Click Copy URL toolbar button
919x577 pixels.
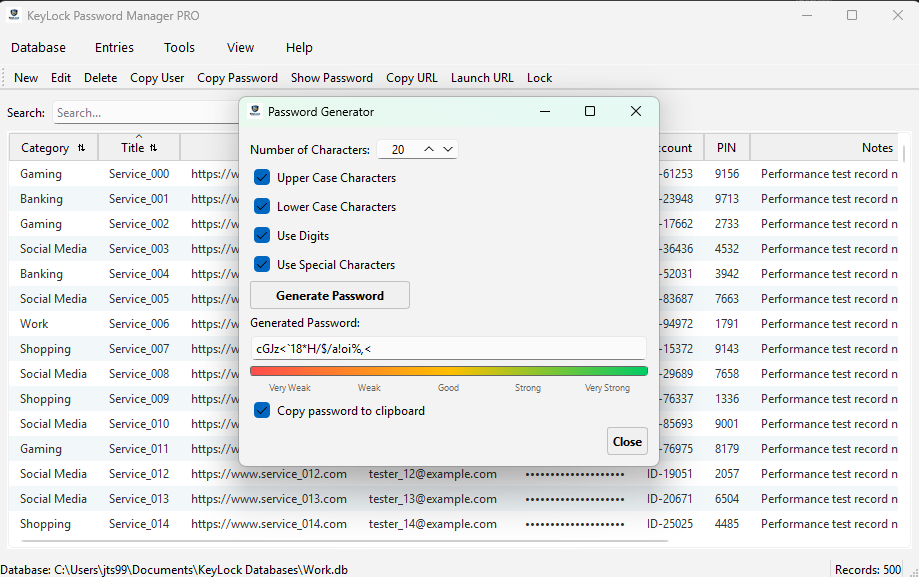tap(411, 78)
